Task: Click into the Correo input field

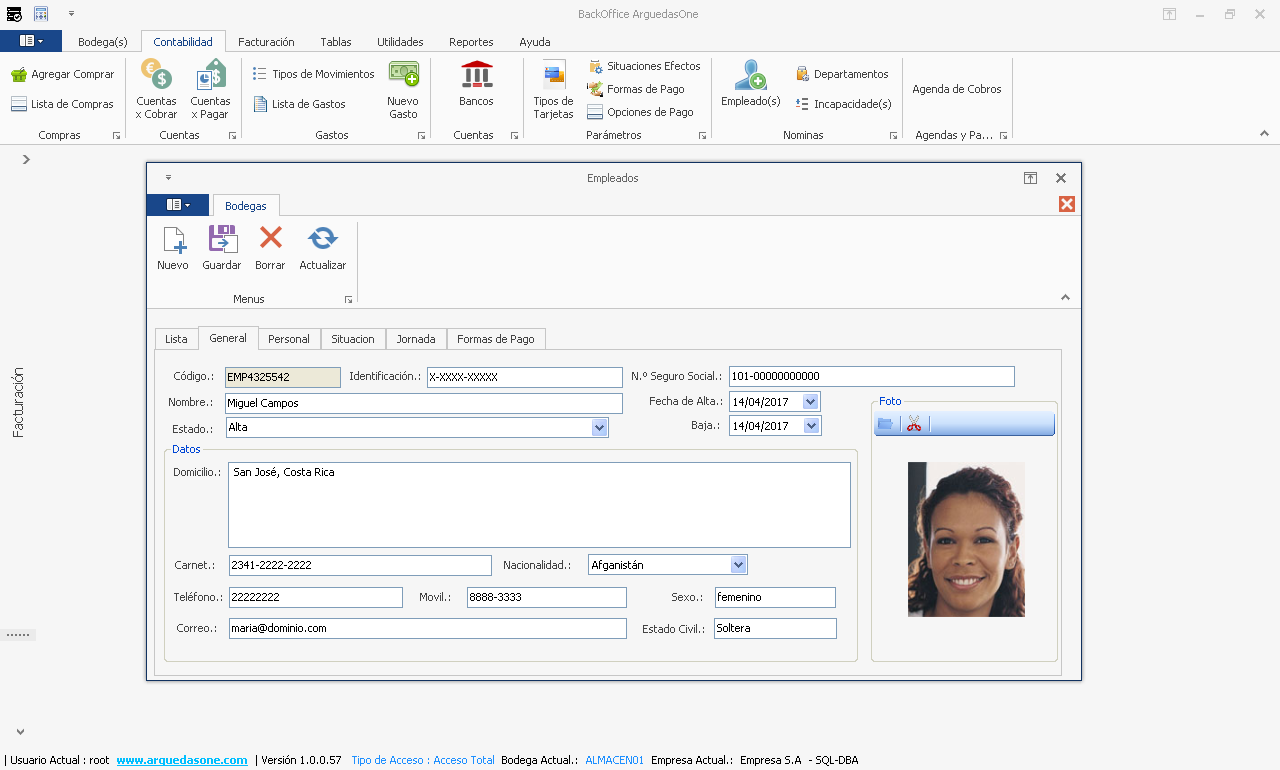Action: point(427,629)
